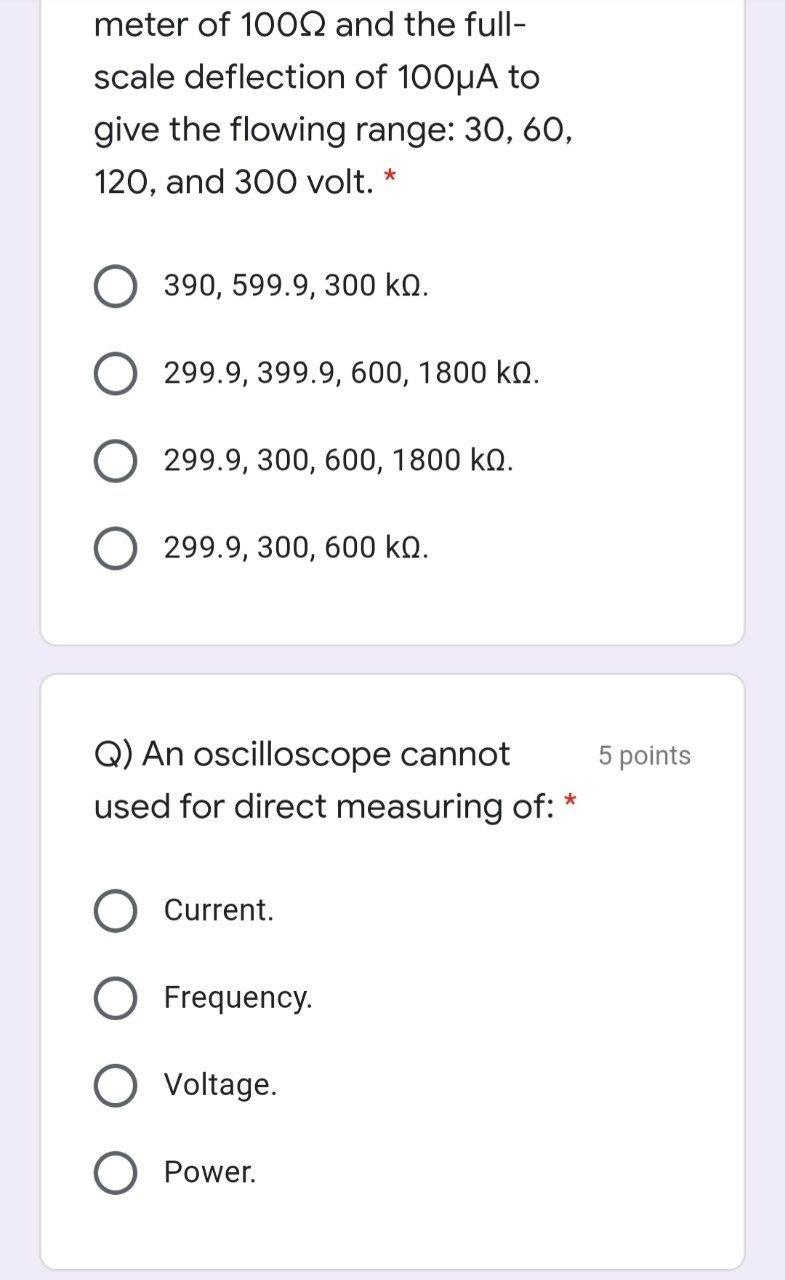This screenshot has height=1280, width=785.
Task: Click inside the oscilloscope question card
Action: click(x=390, y=950)
